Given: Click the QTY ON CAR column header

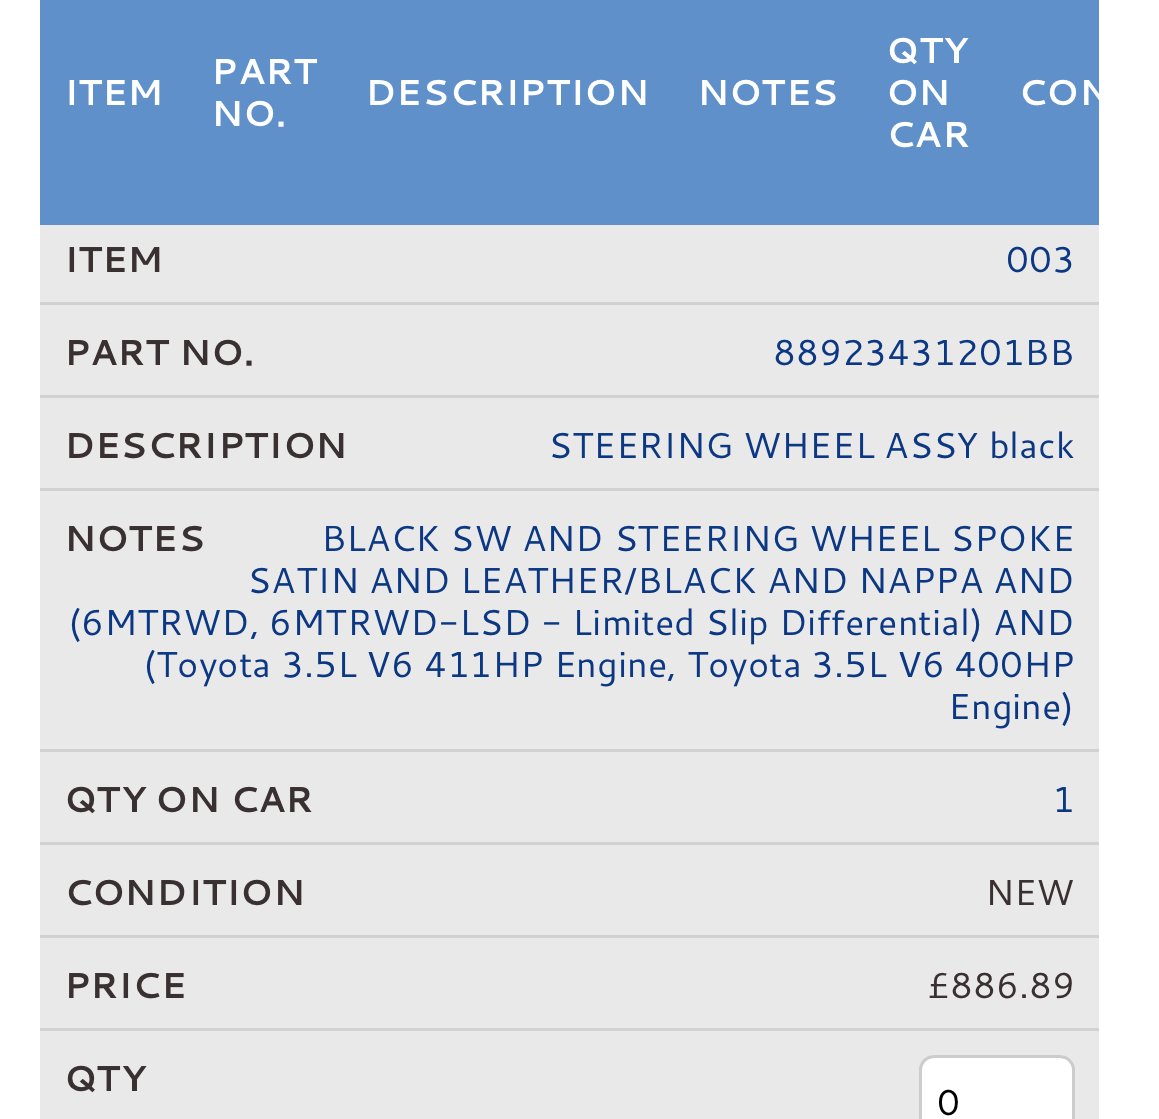Looking at the screenshot, I should point(928,93).
